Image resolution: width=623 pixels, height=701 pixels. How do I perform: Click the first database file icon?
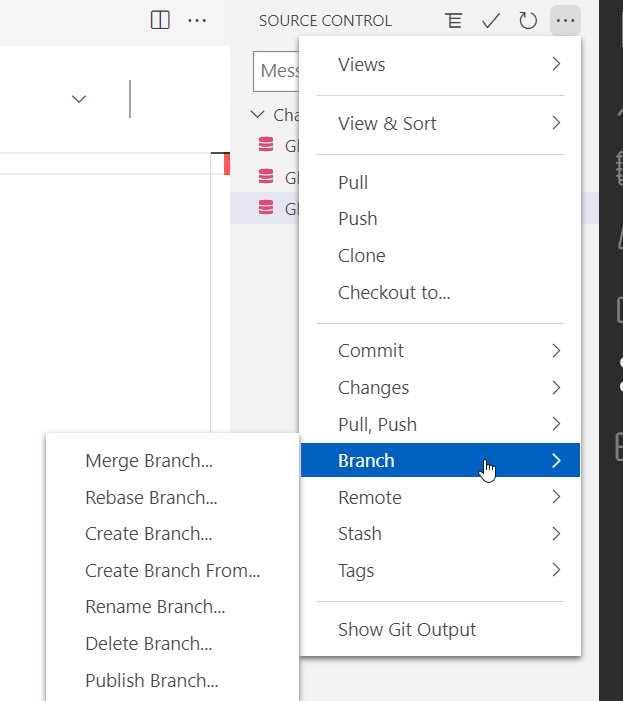click(x=266, y=144)
